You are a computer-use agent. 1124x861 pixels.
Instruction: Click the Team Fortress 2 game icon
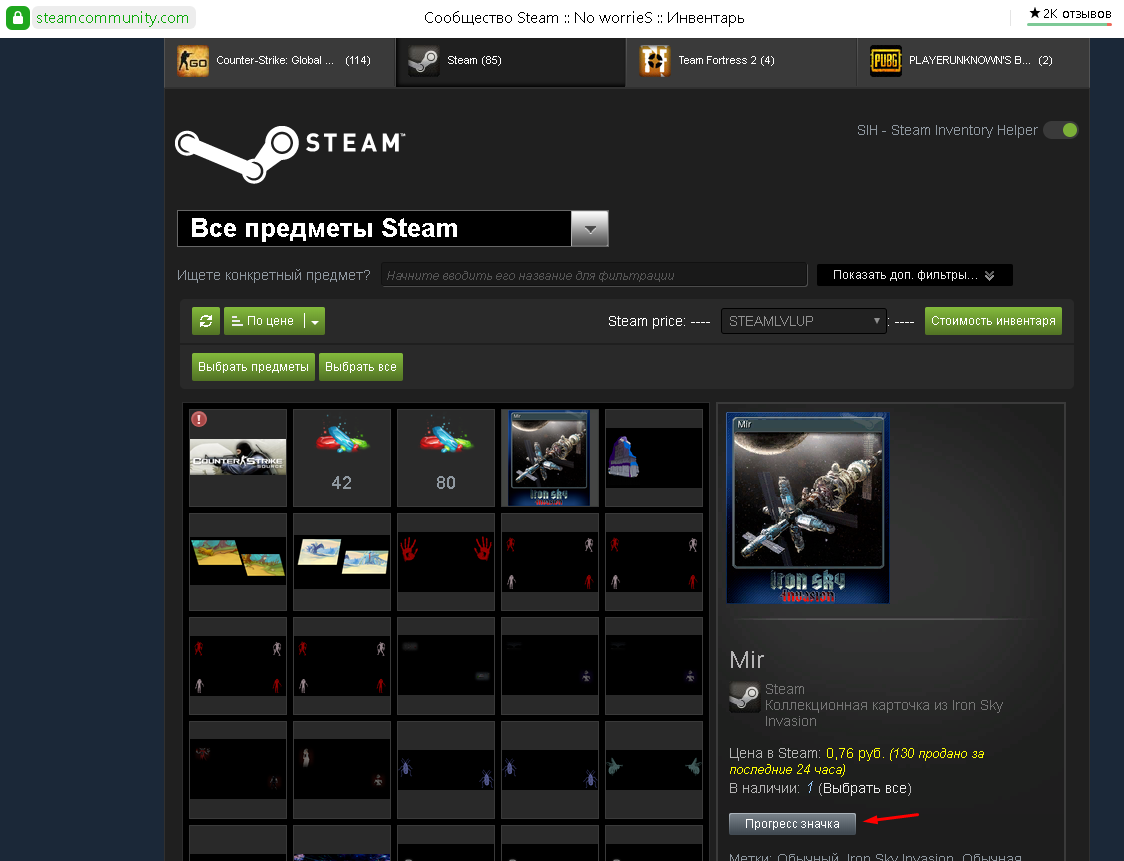click(x=654, y=61)
